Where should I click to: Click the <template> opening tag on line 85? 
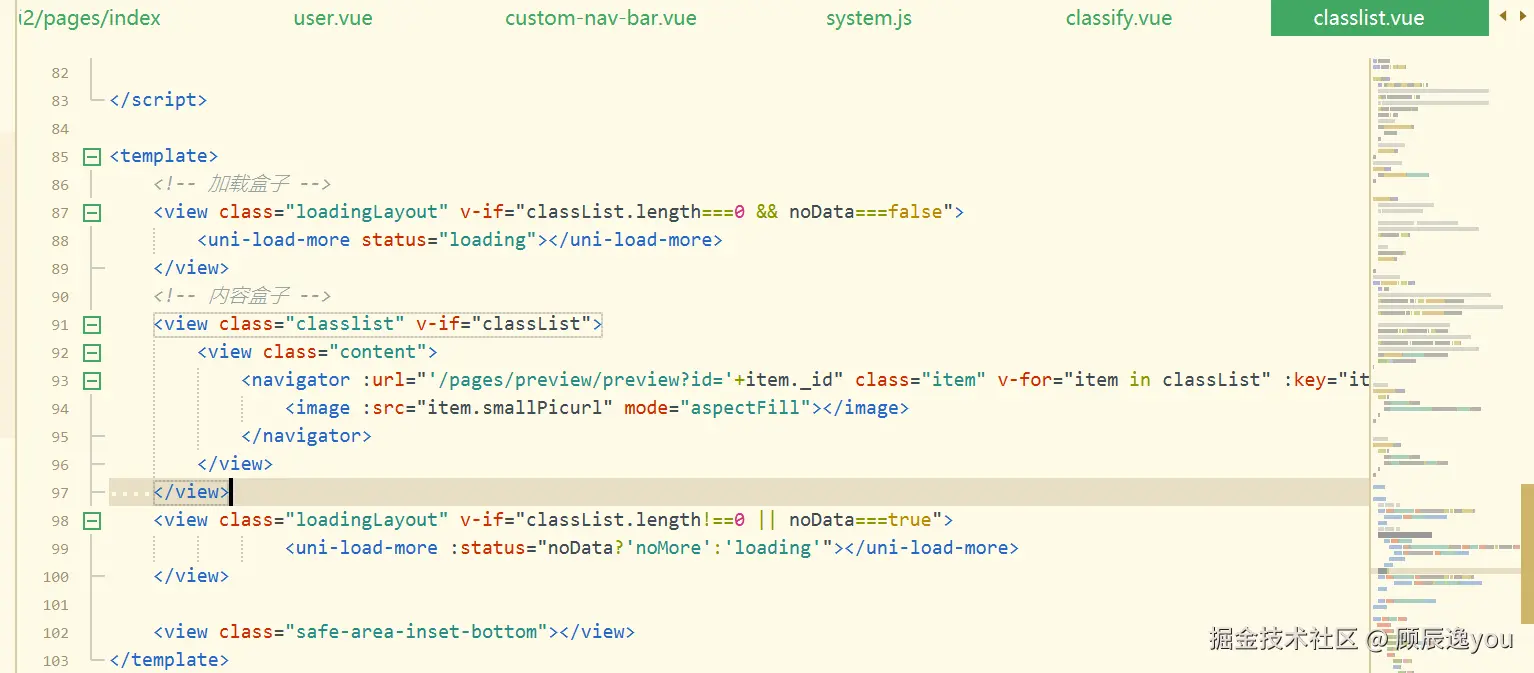164,156
